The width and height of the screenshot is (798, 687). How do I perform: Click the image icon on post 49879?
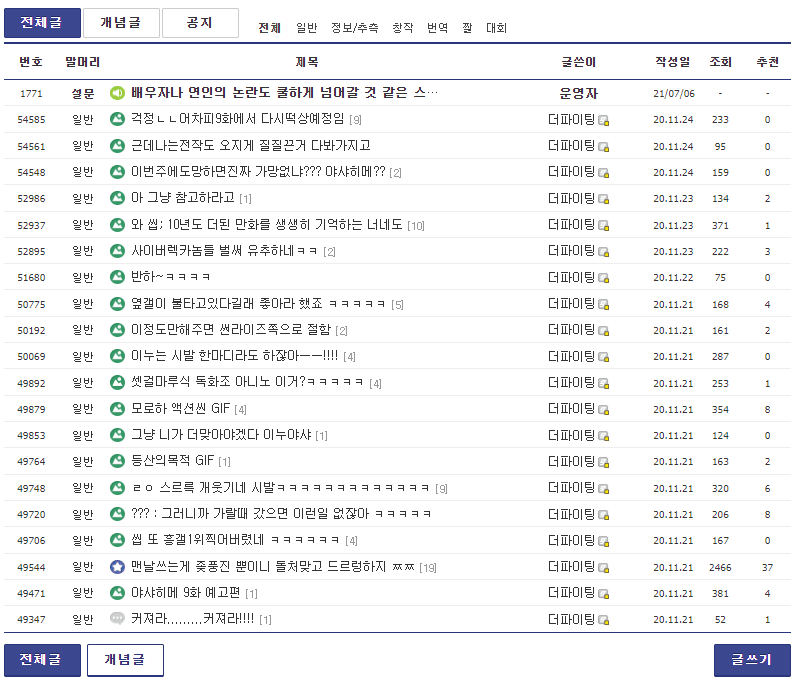[x=118, y=409]
